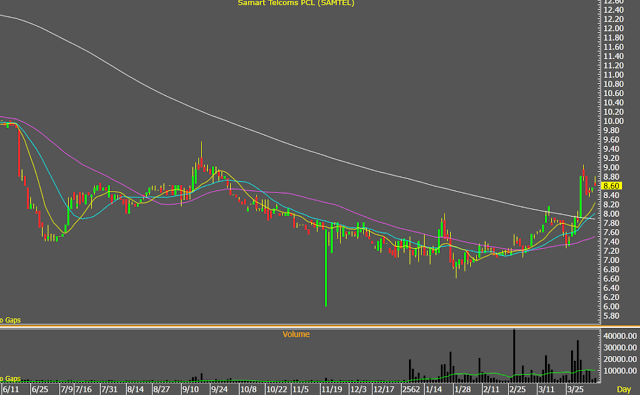This screenshot has width=640, height=395.
Task: Select the 10/22 date label
Action: (x=277, y=389)
